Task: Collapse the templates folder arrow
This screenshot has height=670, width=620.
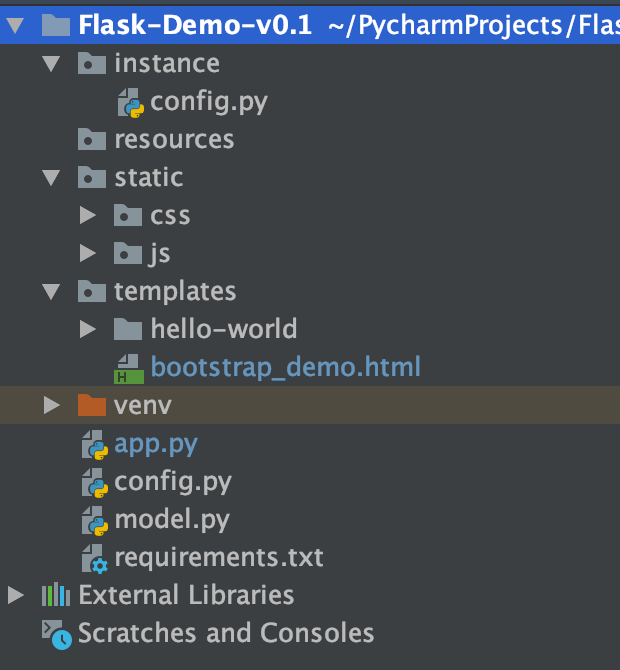Action: coord(52,292)
